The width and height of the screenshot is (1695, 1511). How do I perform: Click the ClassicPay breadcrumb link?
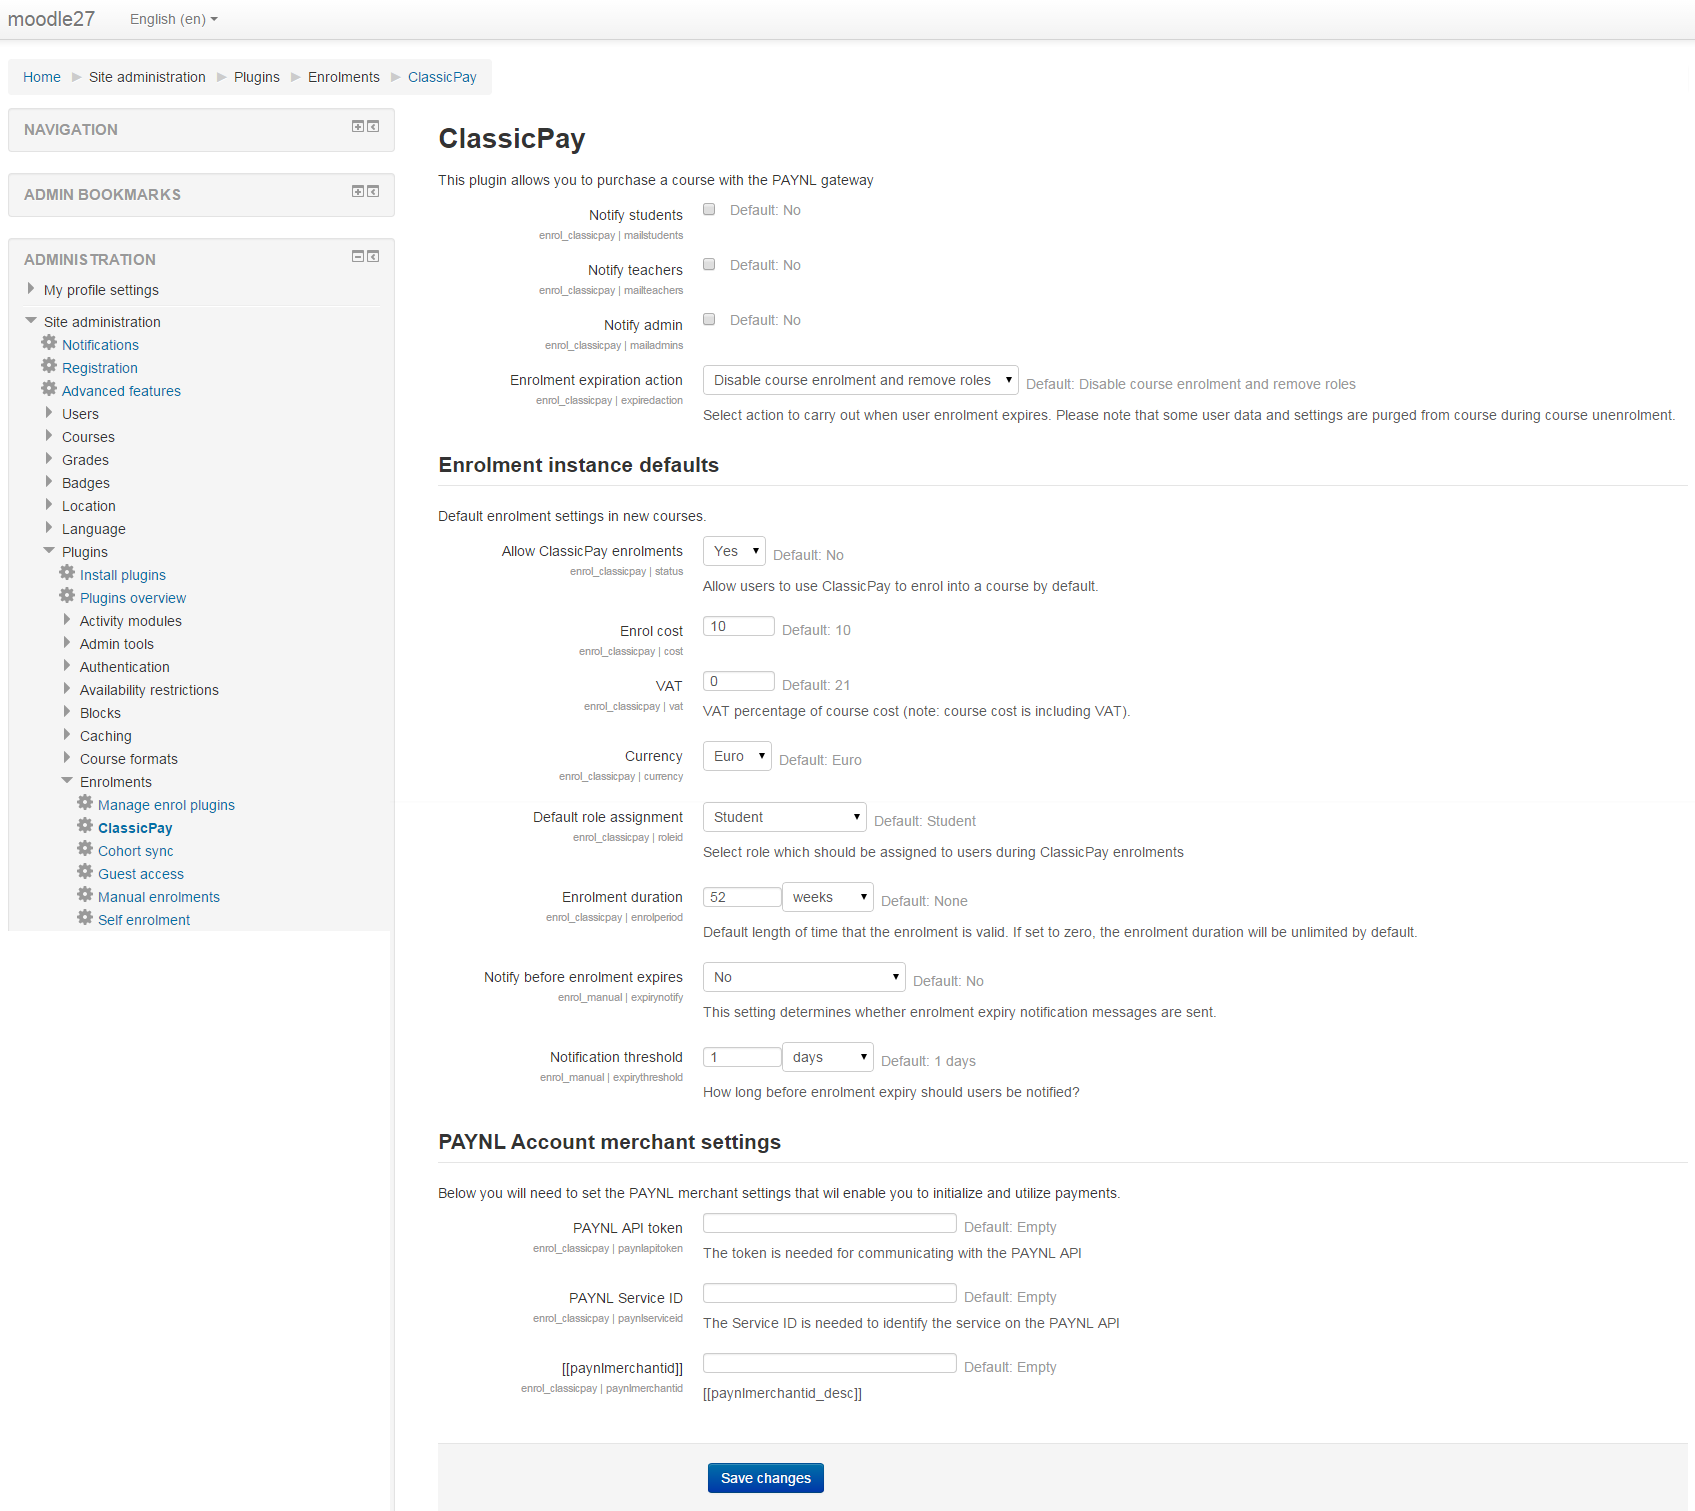tap(442, 77)
